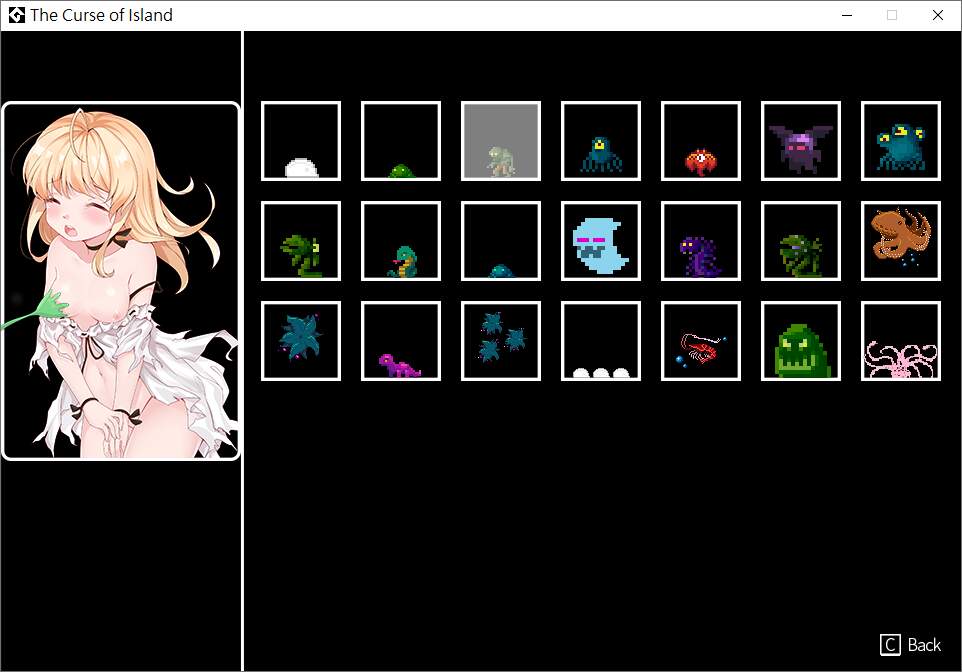Pick the teal monster with yellow eyes
962x672 pixels.
click(901, 141)
